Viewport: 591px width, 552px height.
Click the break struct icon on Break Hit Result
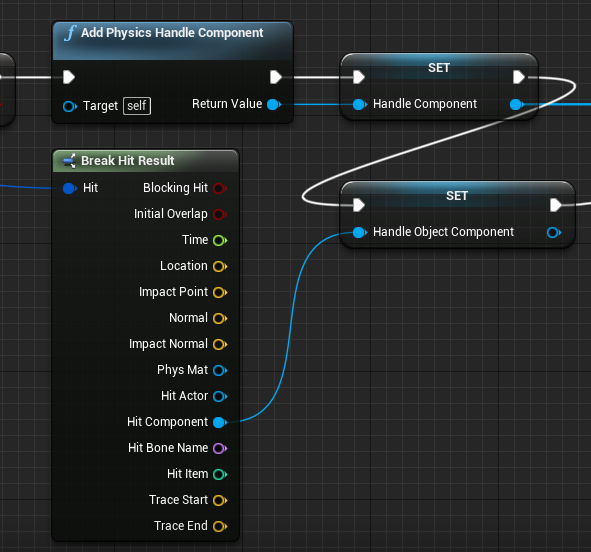(69, 161)
